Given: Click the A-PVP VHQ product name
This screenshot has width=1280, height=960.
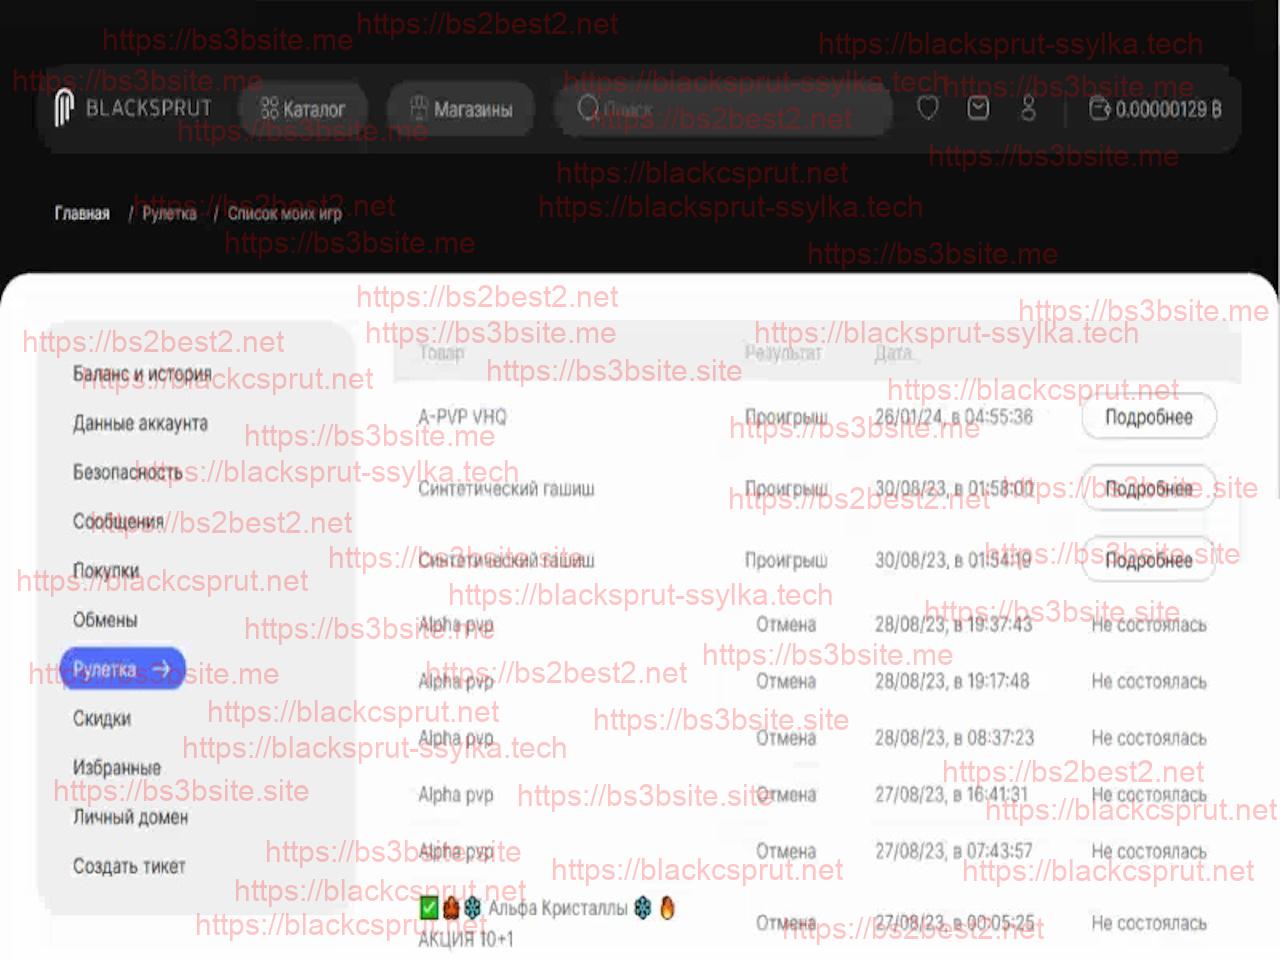Looking at the screenshot, I should (x=462, y=417).
